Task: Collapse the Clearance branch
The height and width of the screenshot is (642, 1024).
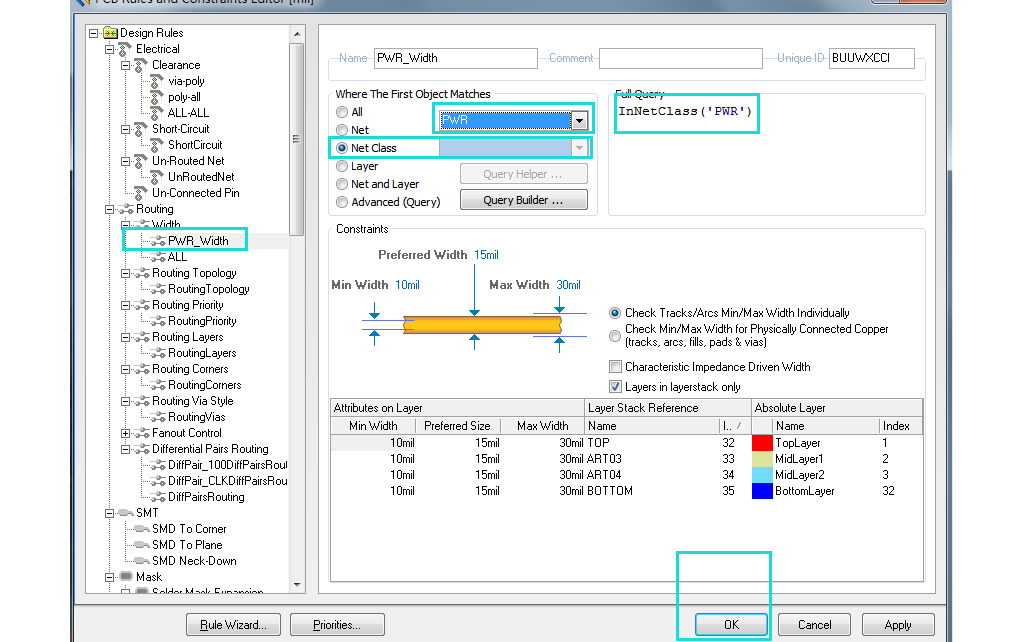Action: [x=125, y=65]
